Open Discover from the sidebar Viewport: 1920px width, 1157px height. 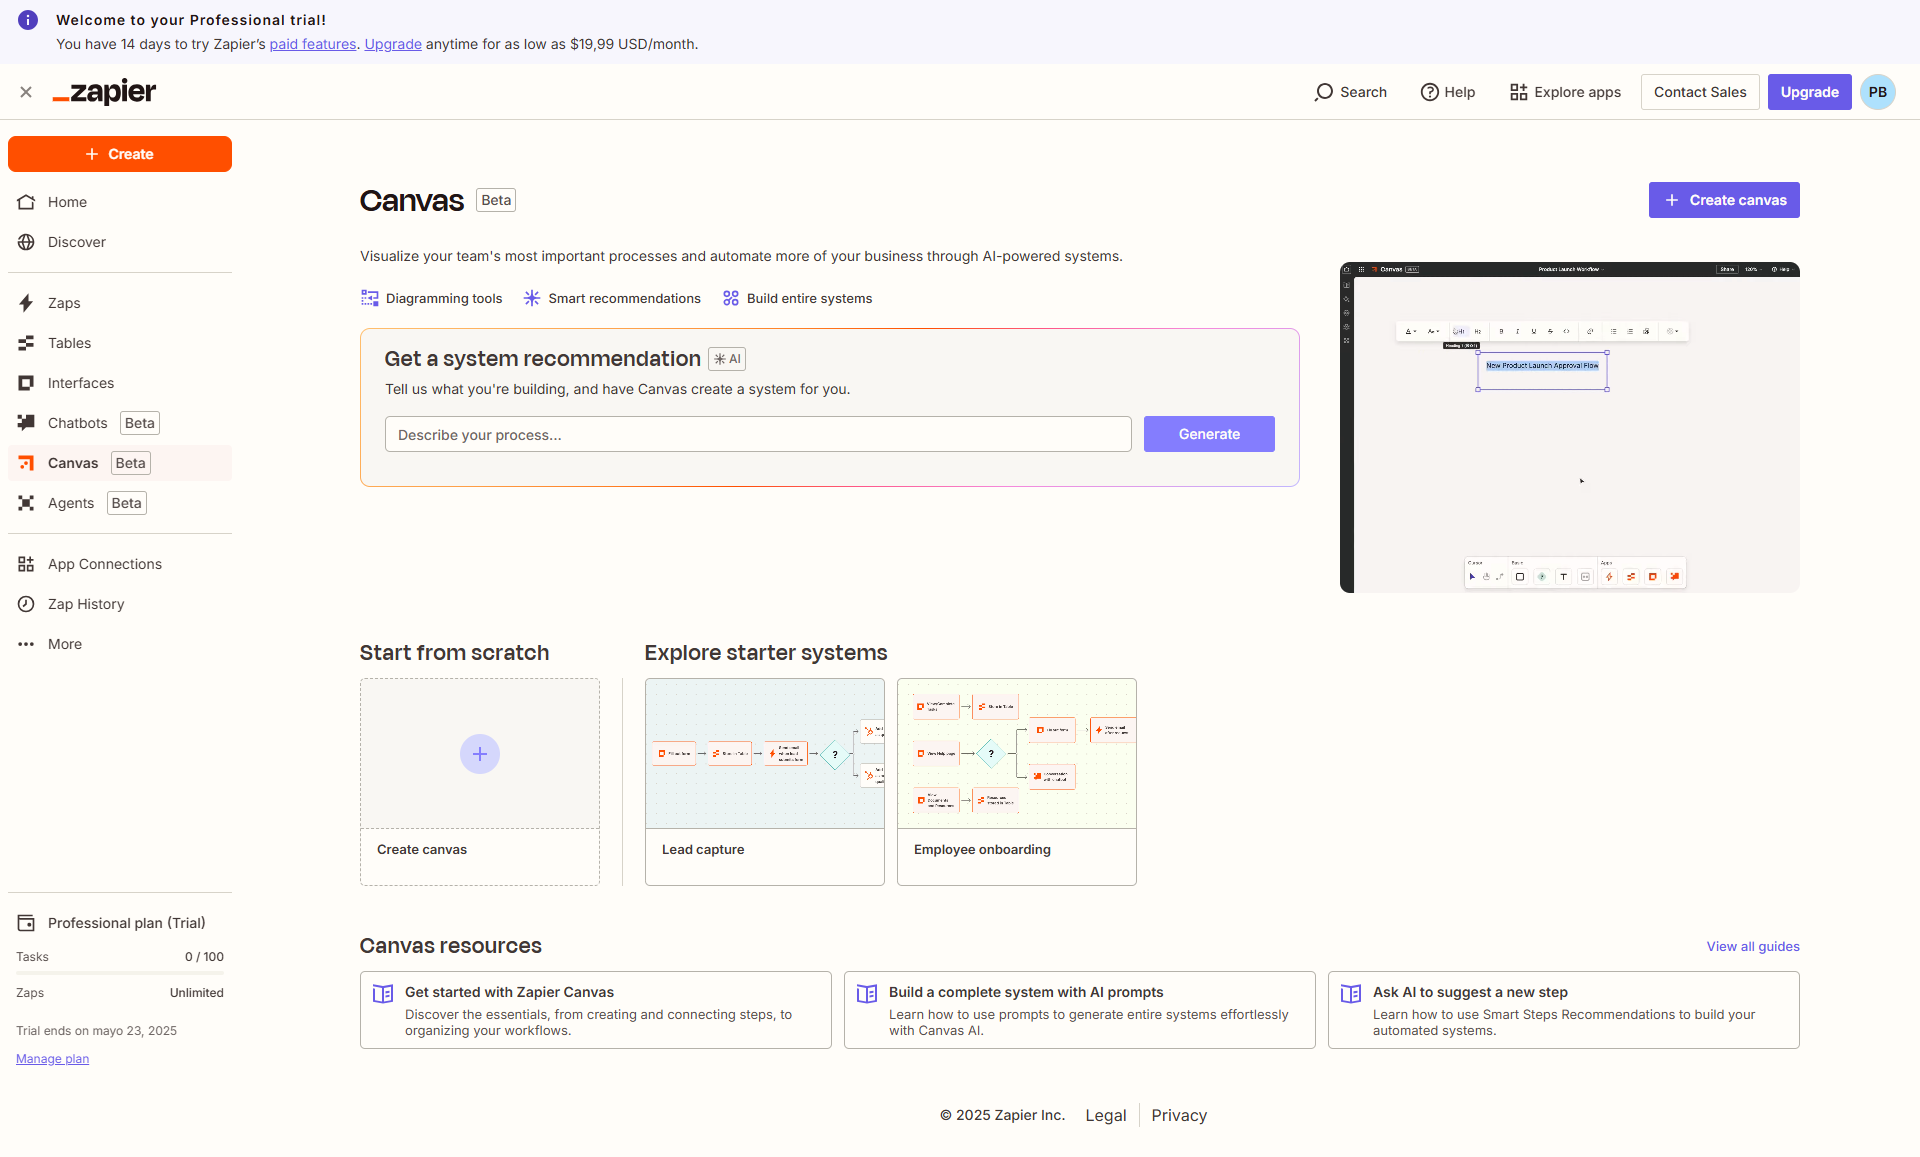(120, 242)
